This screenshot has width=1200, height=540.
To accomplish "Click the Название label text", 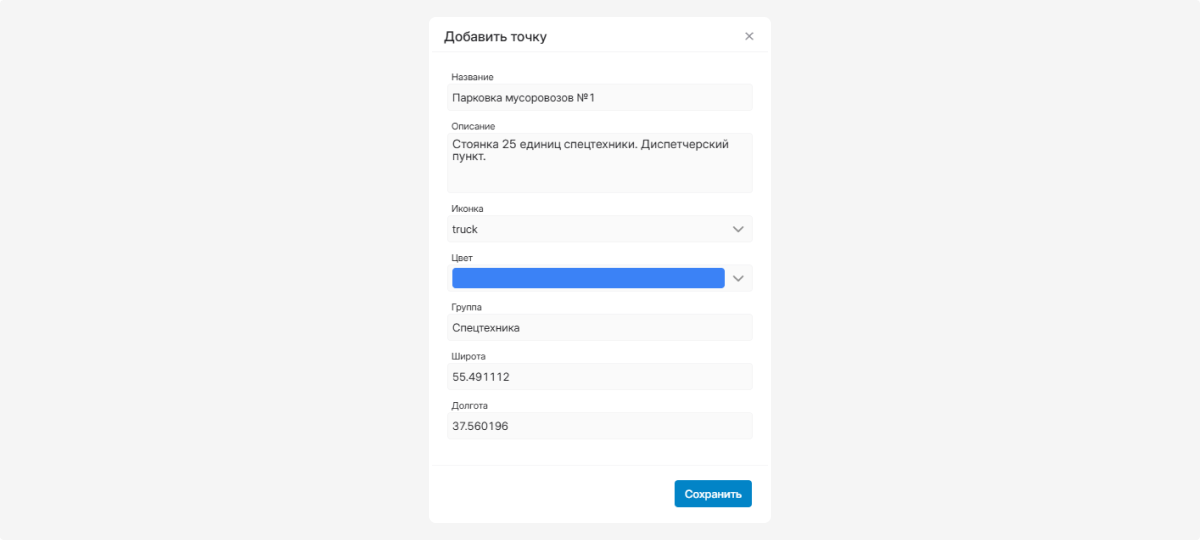I will click(472, 77).
